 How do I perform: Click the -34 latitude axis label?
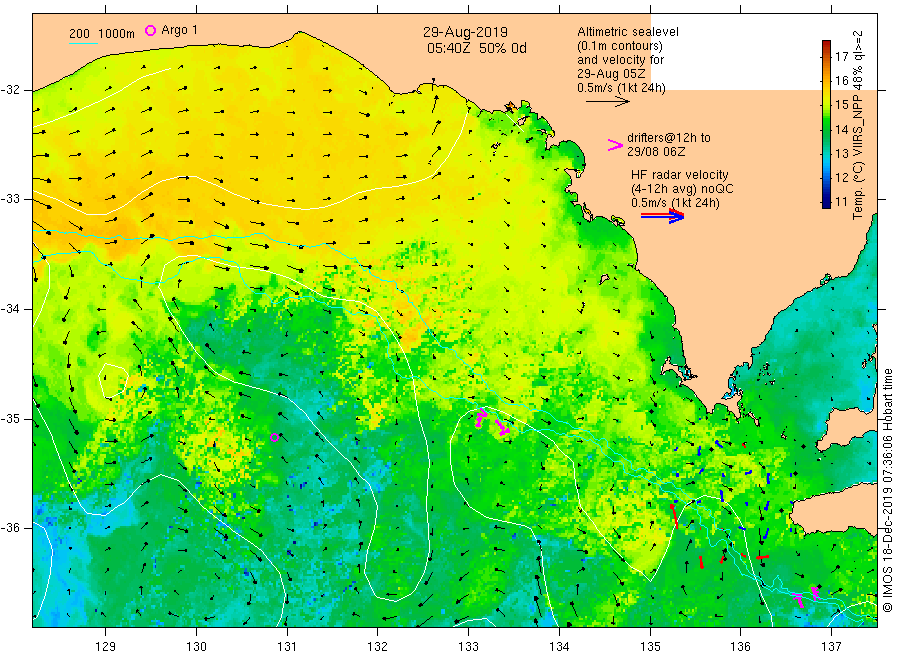(x=10, y=309)
